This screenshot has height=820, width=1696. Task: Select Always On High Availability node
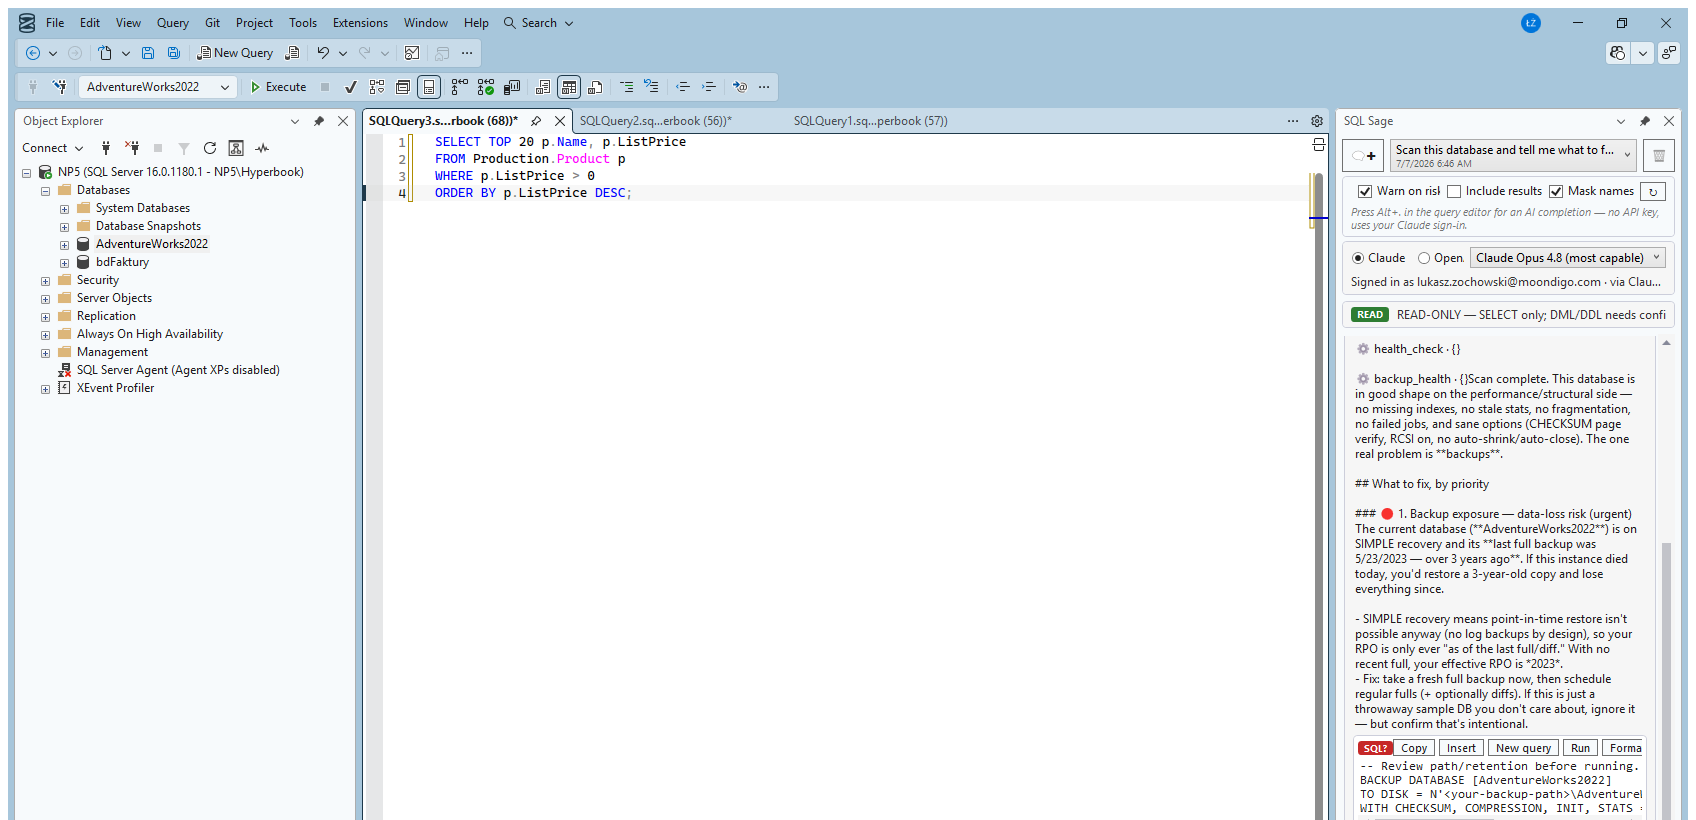click(x=150, y=334)
